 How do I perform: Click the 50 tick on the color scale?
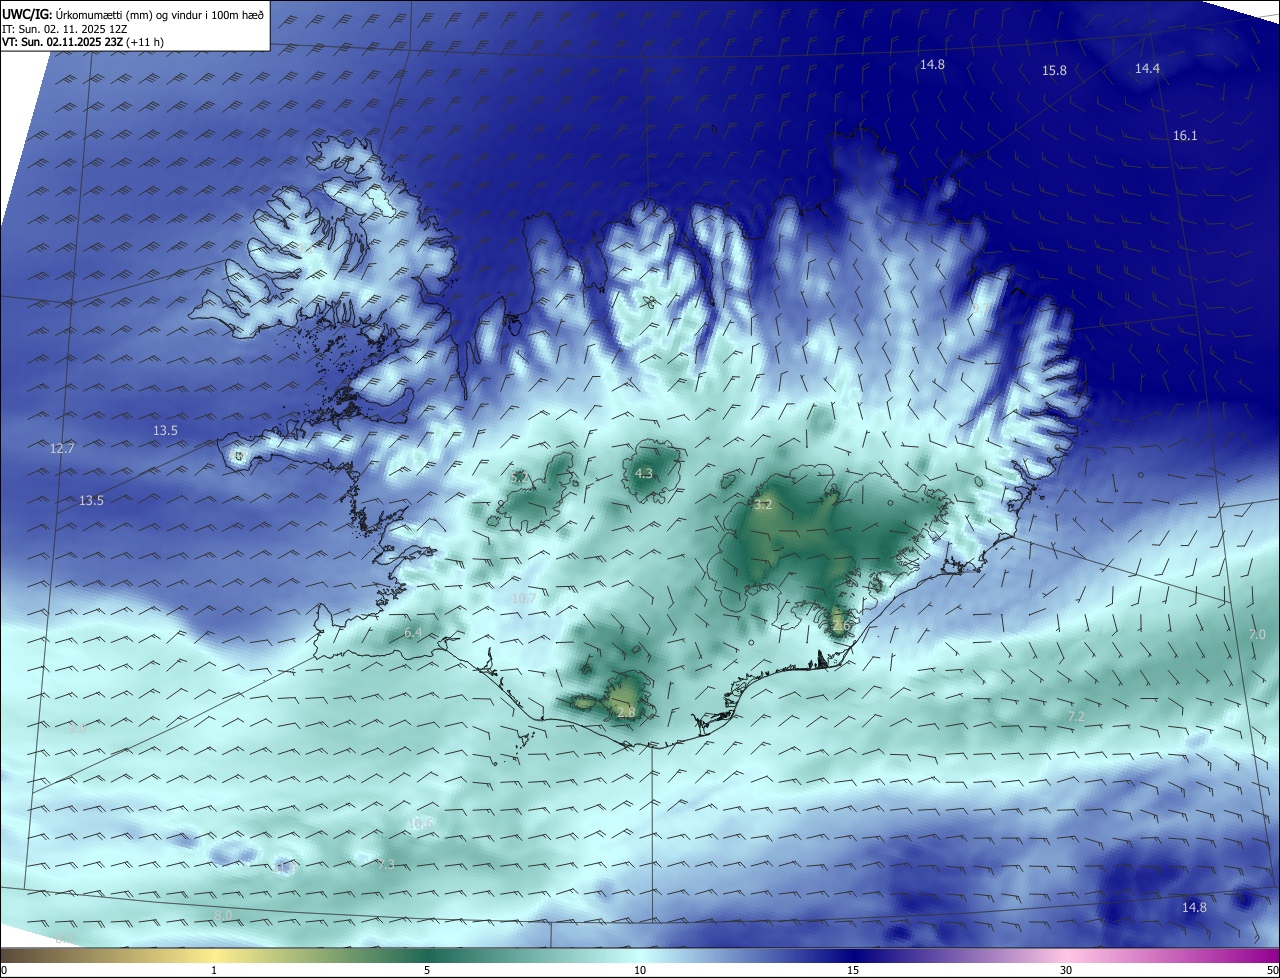(1272, 970)
